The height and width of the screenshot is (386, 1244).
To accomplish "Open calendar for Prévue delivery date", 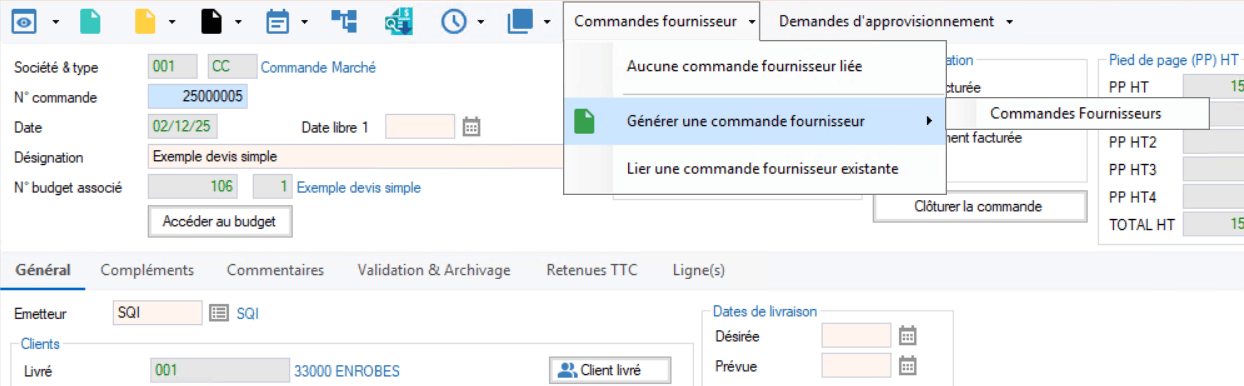I will coord(907,365).
